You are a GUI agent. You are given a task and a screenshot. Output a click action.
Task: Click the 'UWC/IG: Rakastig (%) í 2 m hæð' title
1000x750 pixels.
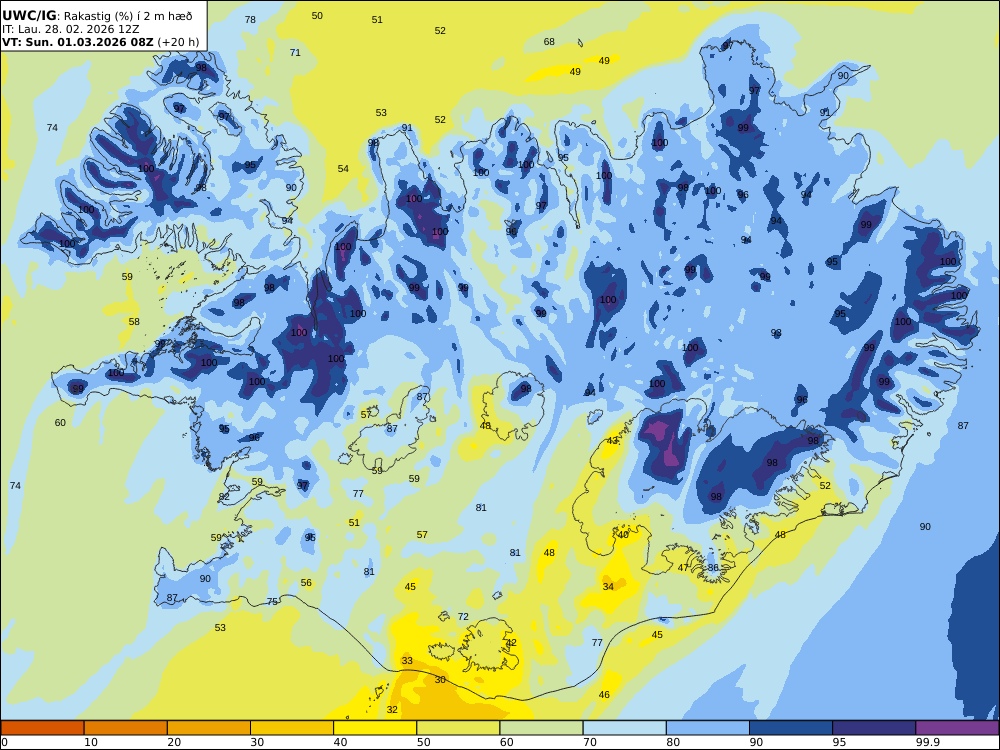(97, 17)
